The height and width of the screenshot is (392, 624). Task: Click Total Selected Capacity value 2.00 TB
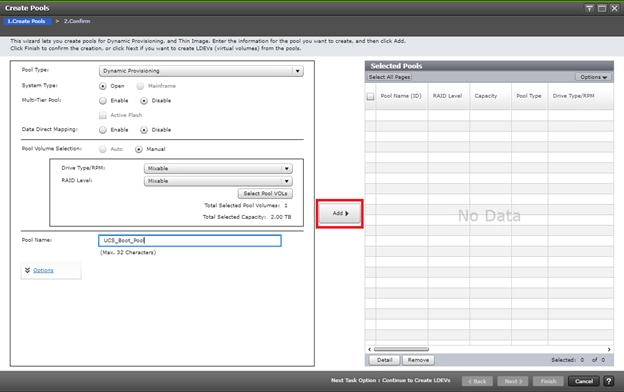(281, 217)
